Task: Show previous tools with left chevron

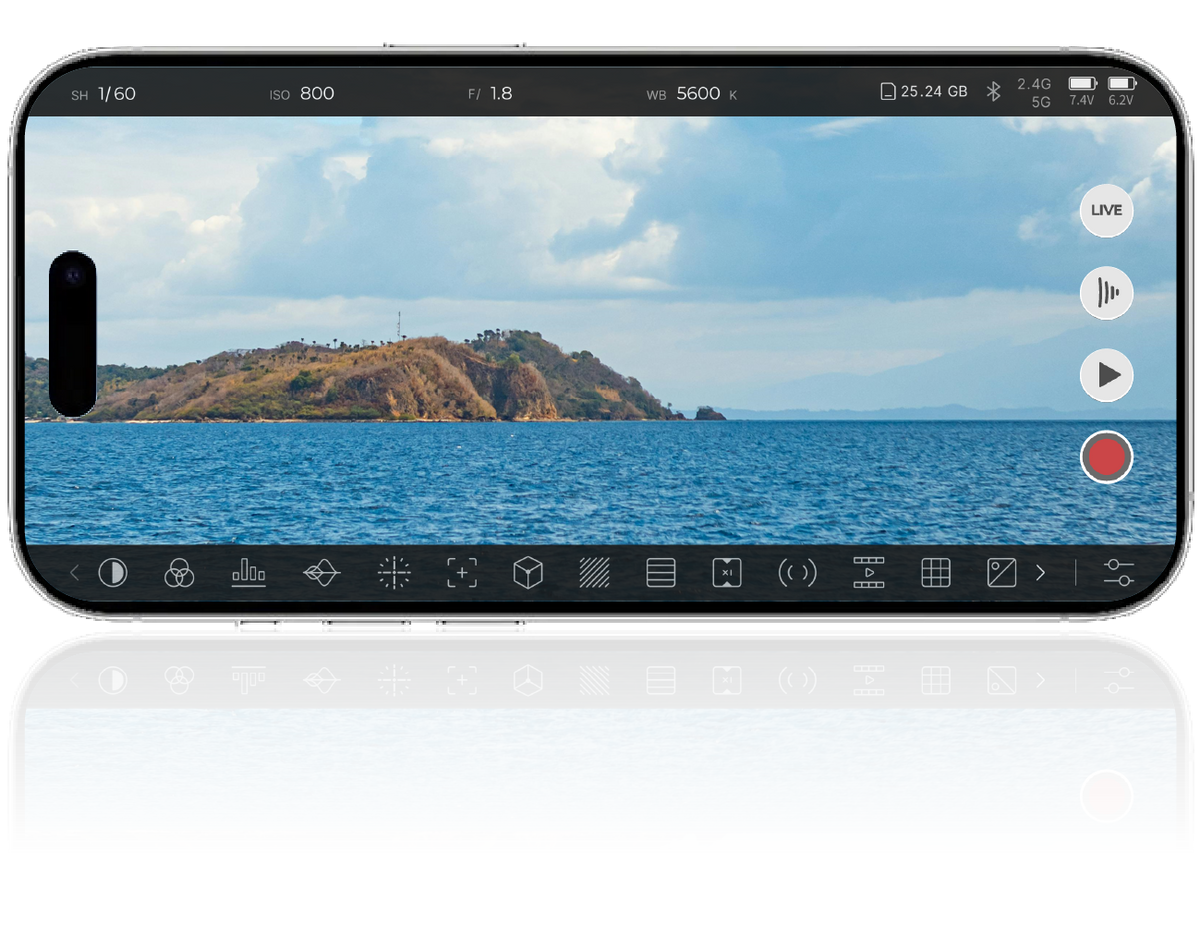Action: (x=74, y=573)
